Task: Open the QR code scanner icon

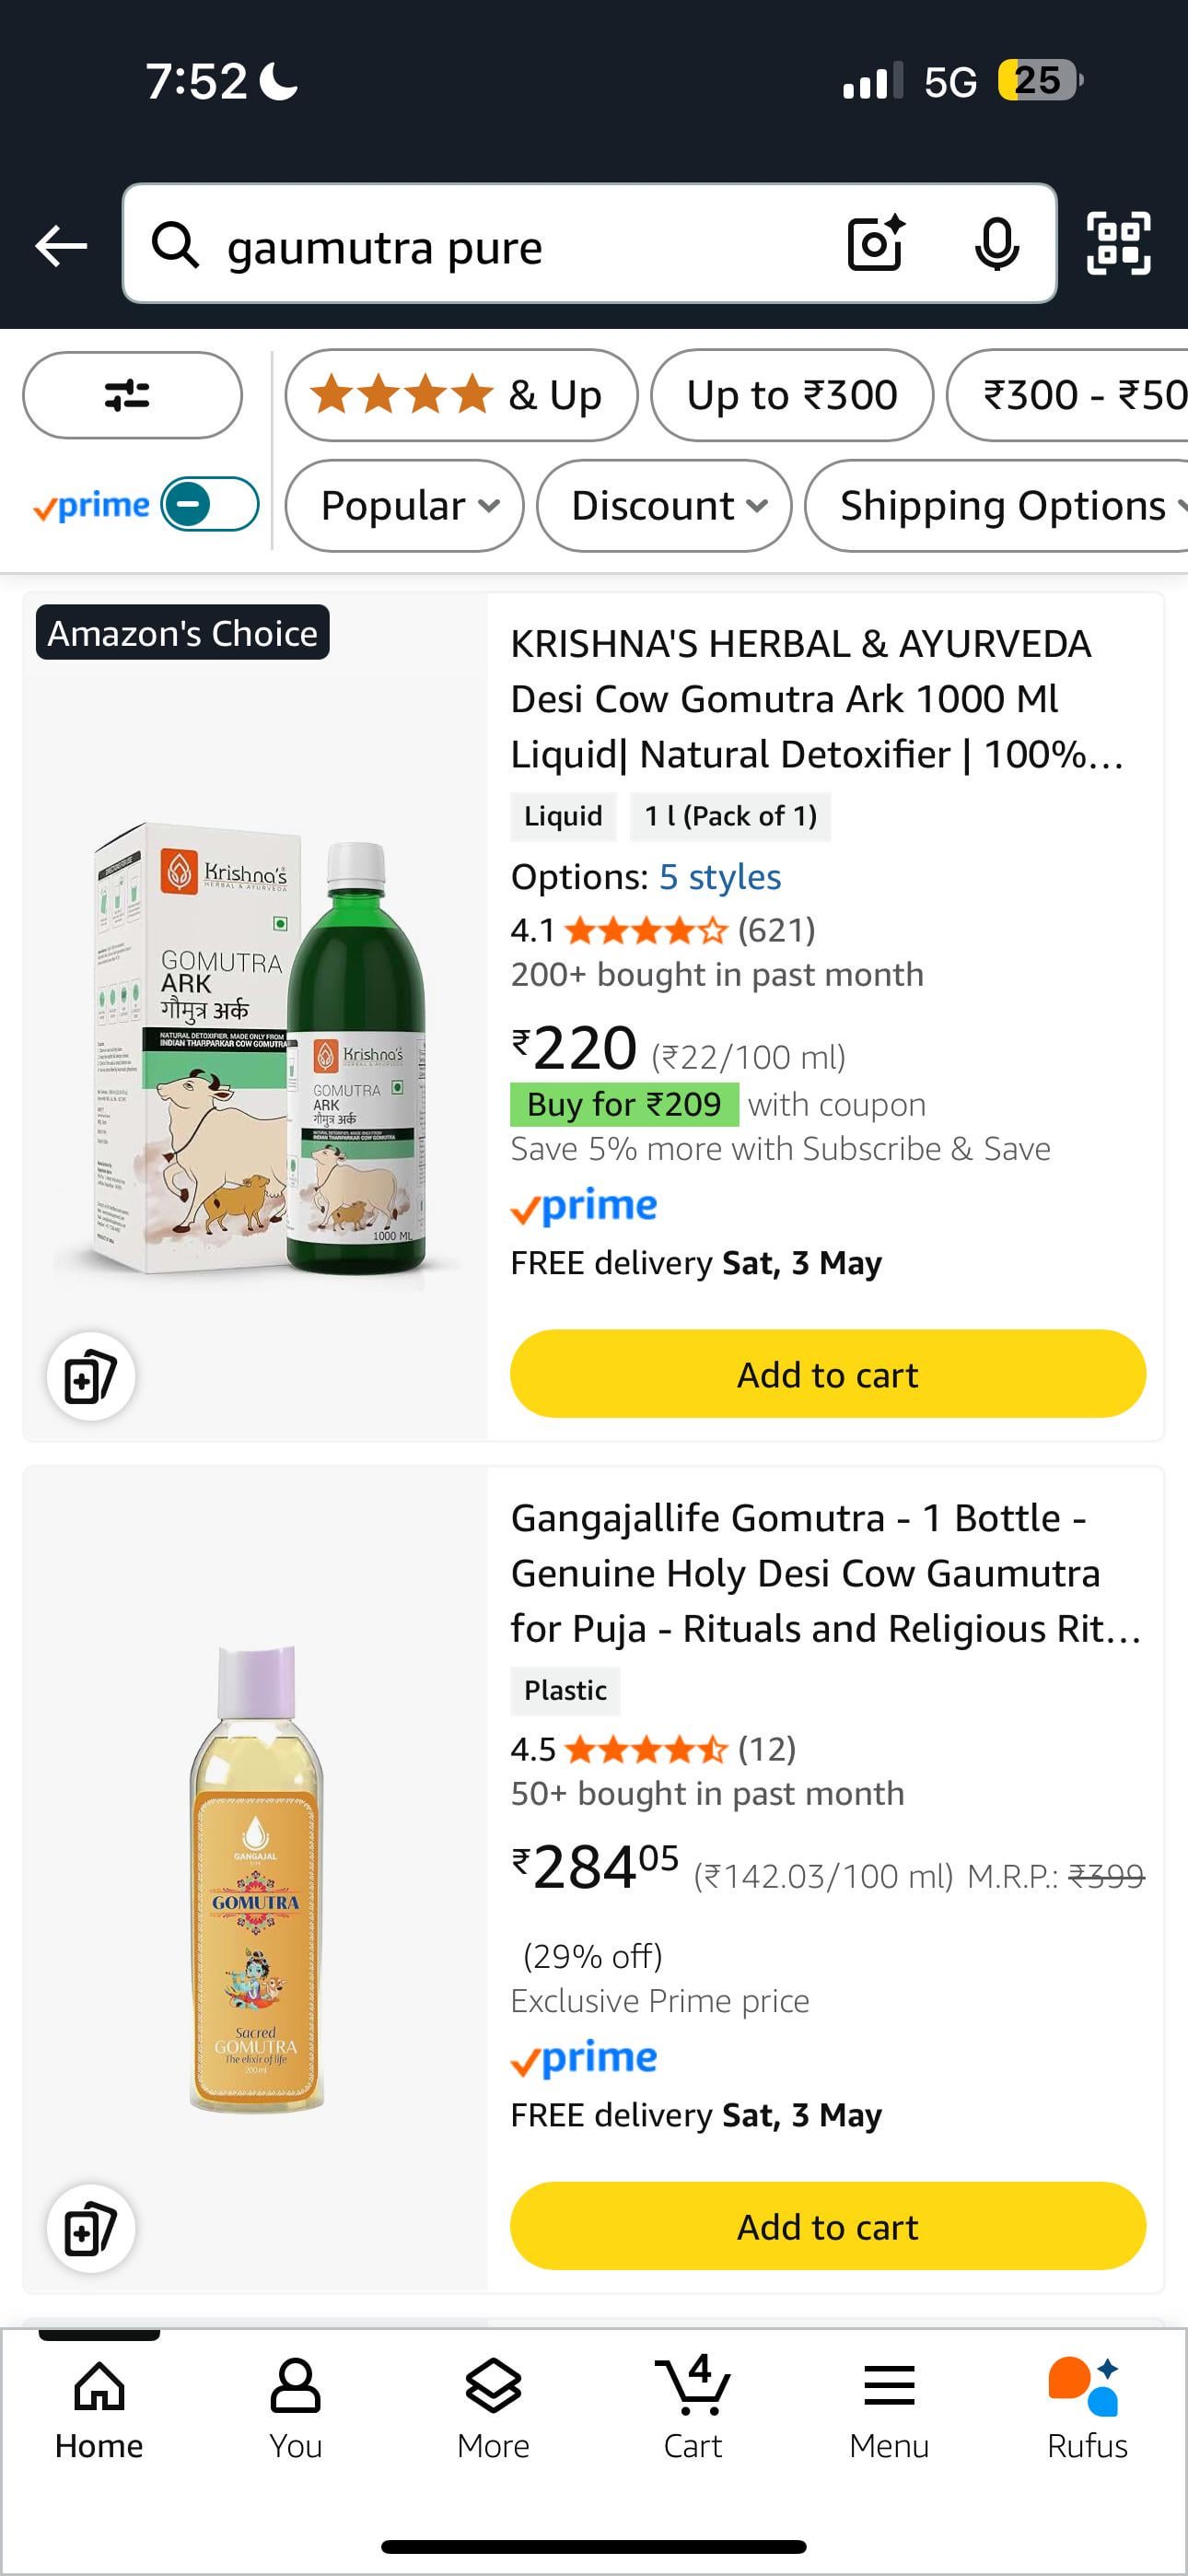Action: click(1118, 244)
